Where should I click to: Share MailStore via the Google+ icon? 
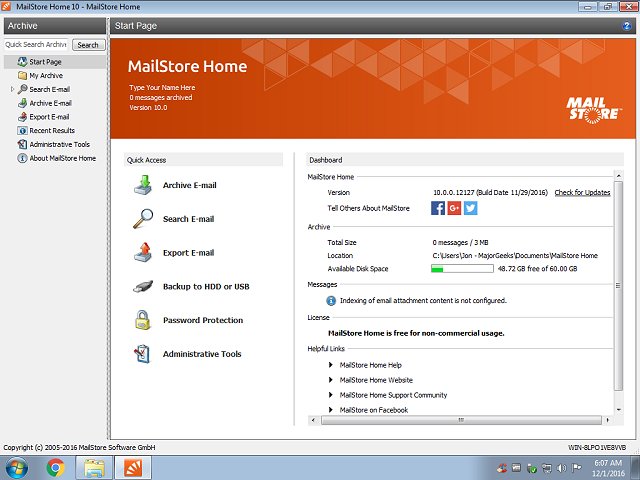[454, 208]
